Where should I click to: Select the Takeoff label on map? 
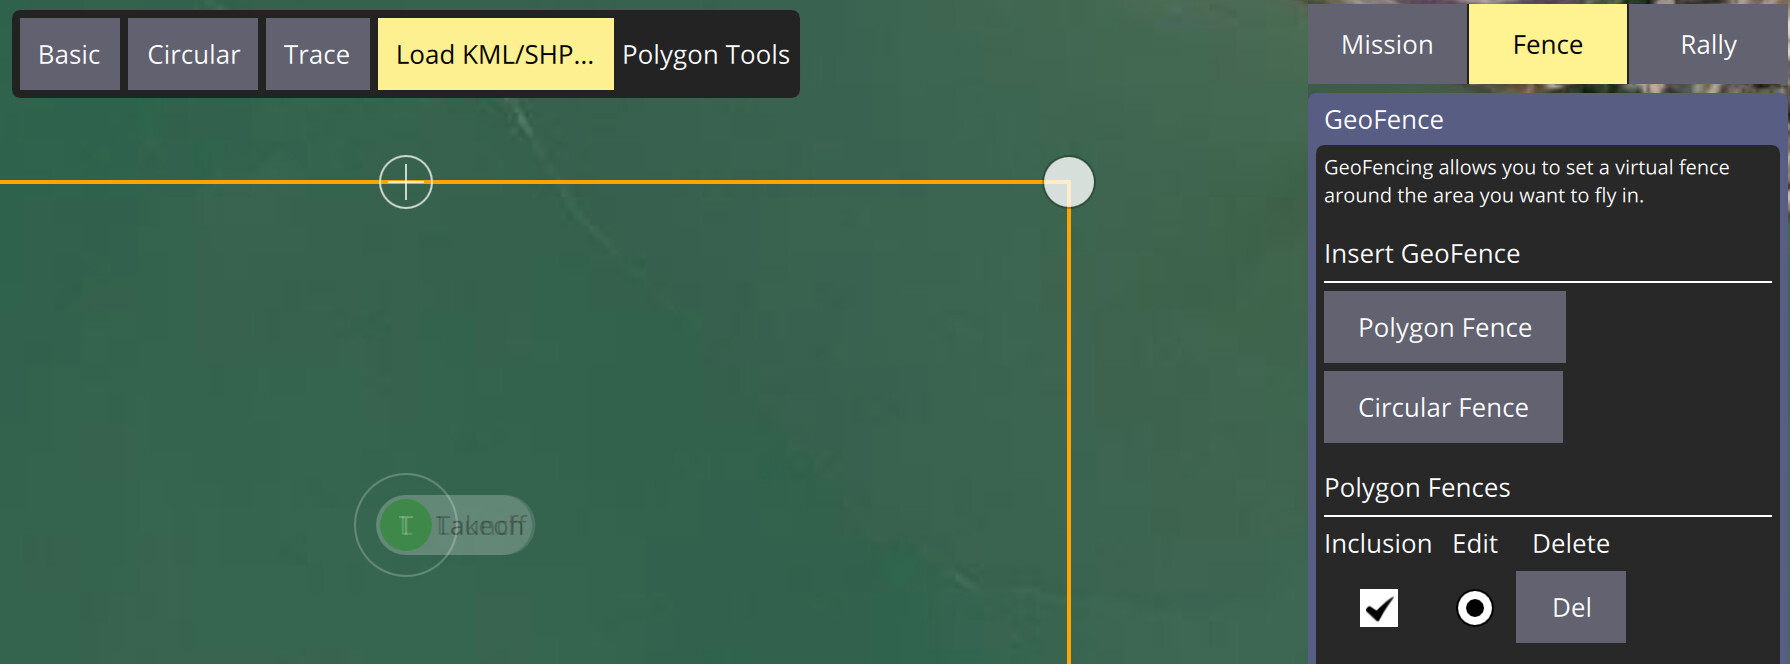(481, 525)
